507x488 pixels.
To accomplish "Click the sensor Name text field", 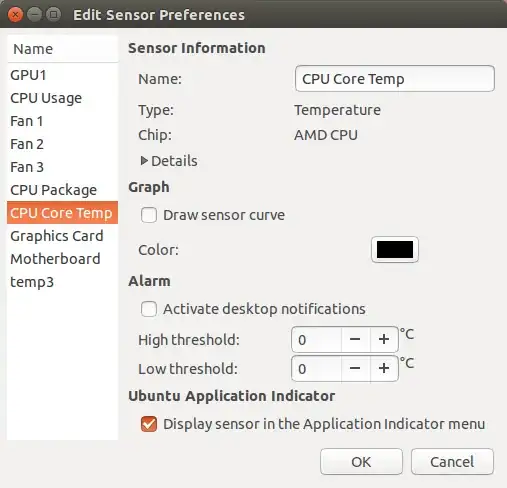I will 395,79.
